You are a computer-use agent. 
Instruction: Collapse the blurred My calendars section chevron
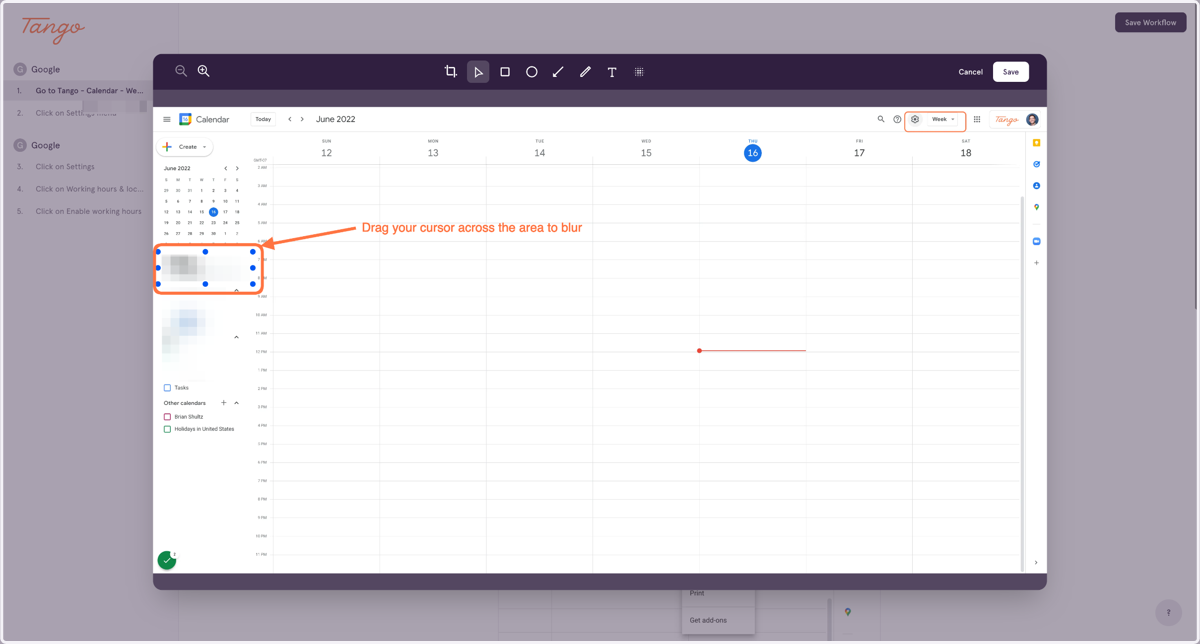237,338
